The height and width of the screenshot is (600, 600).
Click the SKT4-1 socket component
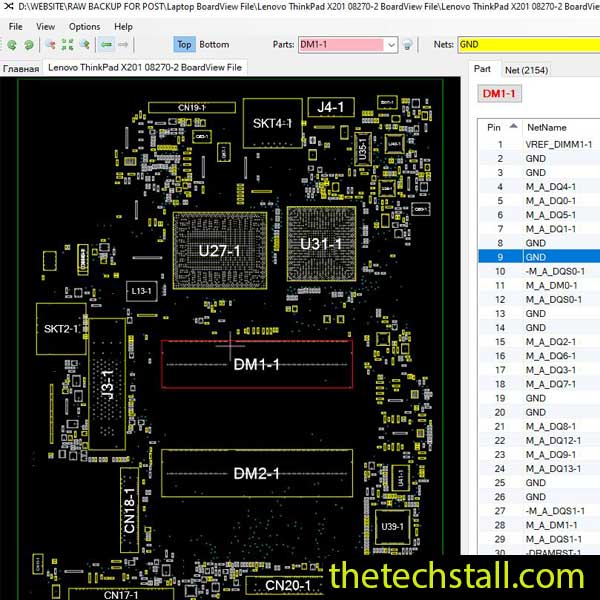coord(273,123)
